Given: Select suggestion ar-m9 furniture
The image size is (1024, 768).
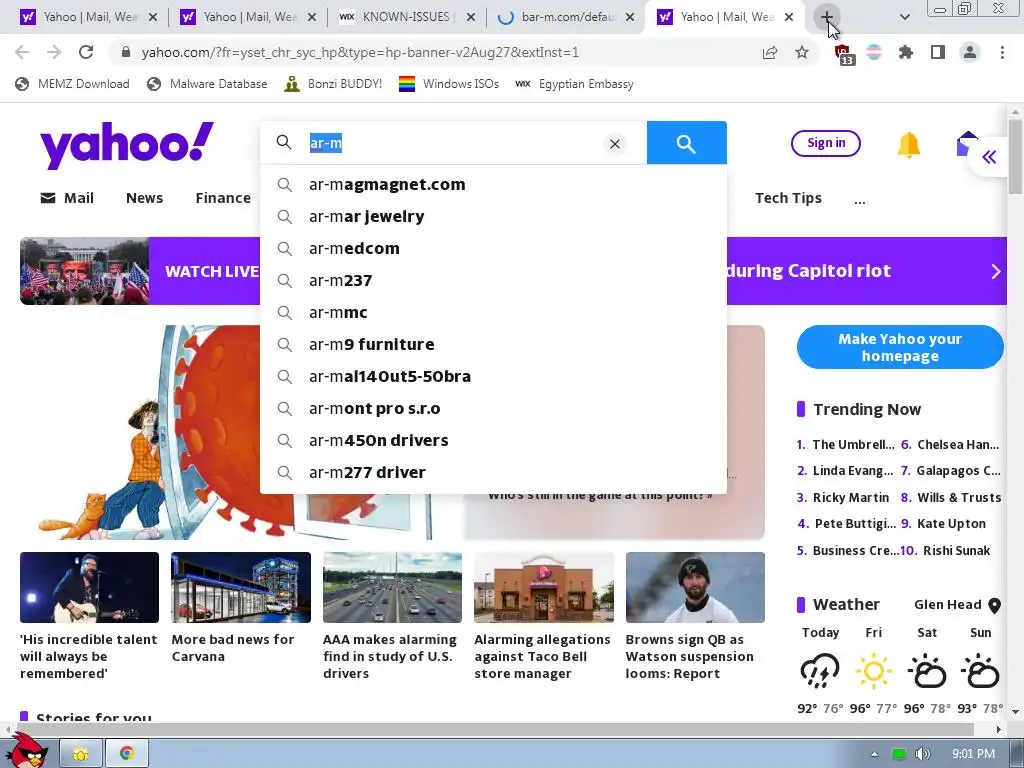Looking at the screenshot, I should click(493, 344).
